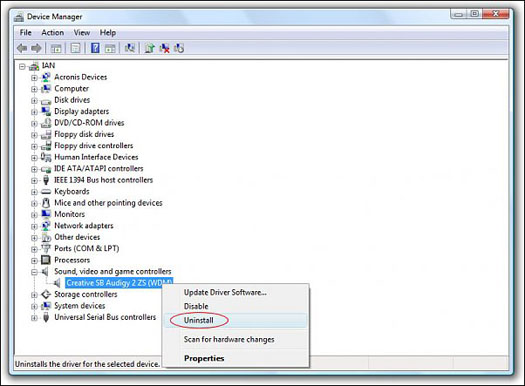525x386 pixels.
Task: Expand the Disk drives node
Action: [34, 100]
